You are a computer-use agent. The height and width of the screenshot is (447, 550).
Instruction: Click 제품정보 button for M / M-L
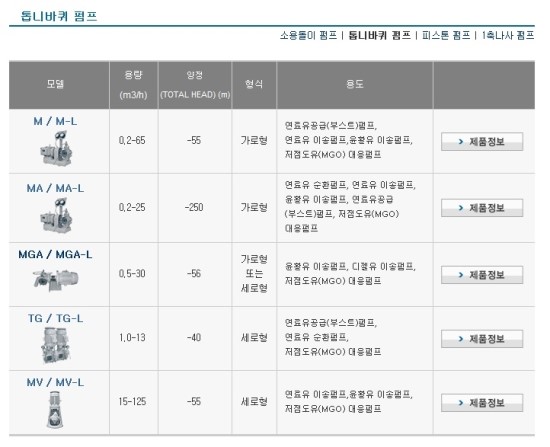tap(482, 142)
